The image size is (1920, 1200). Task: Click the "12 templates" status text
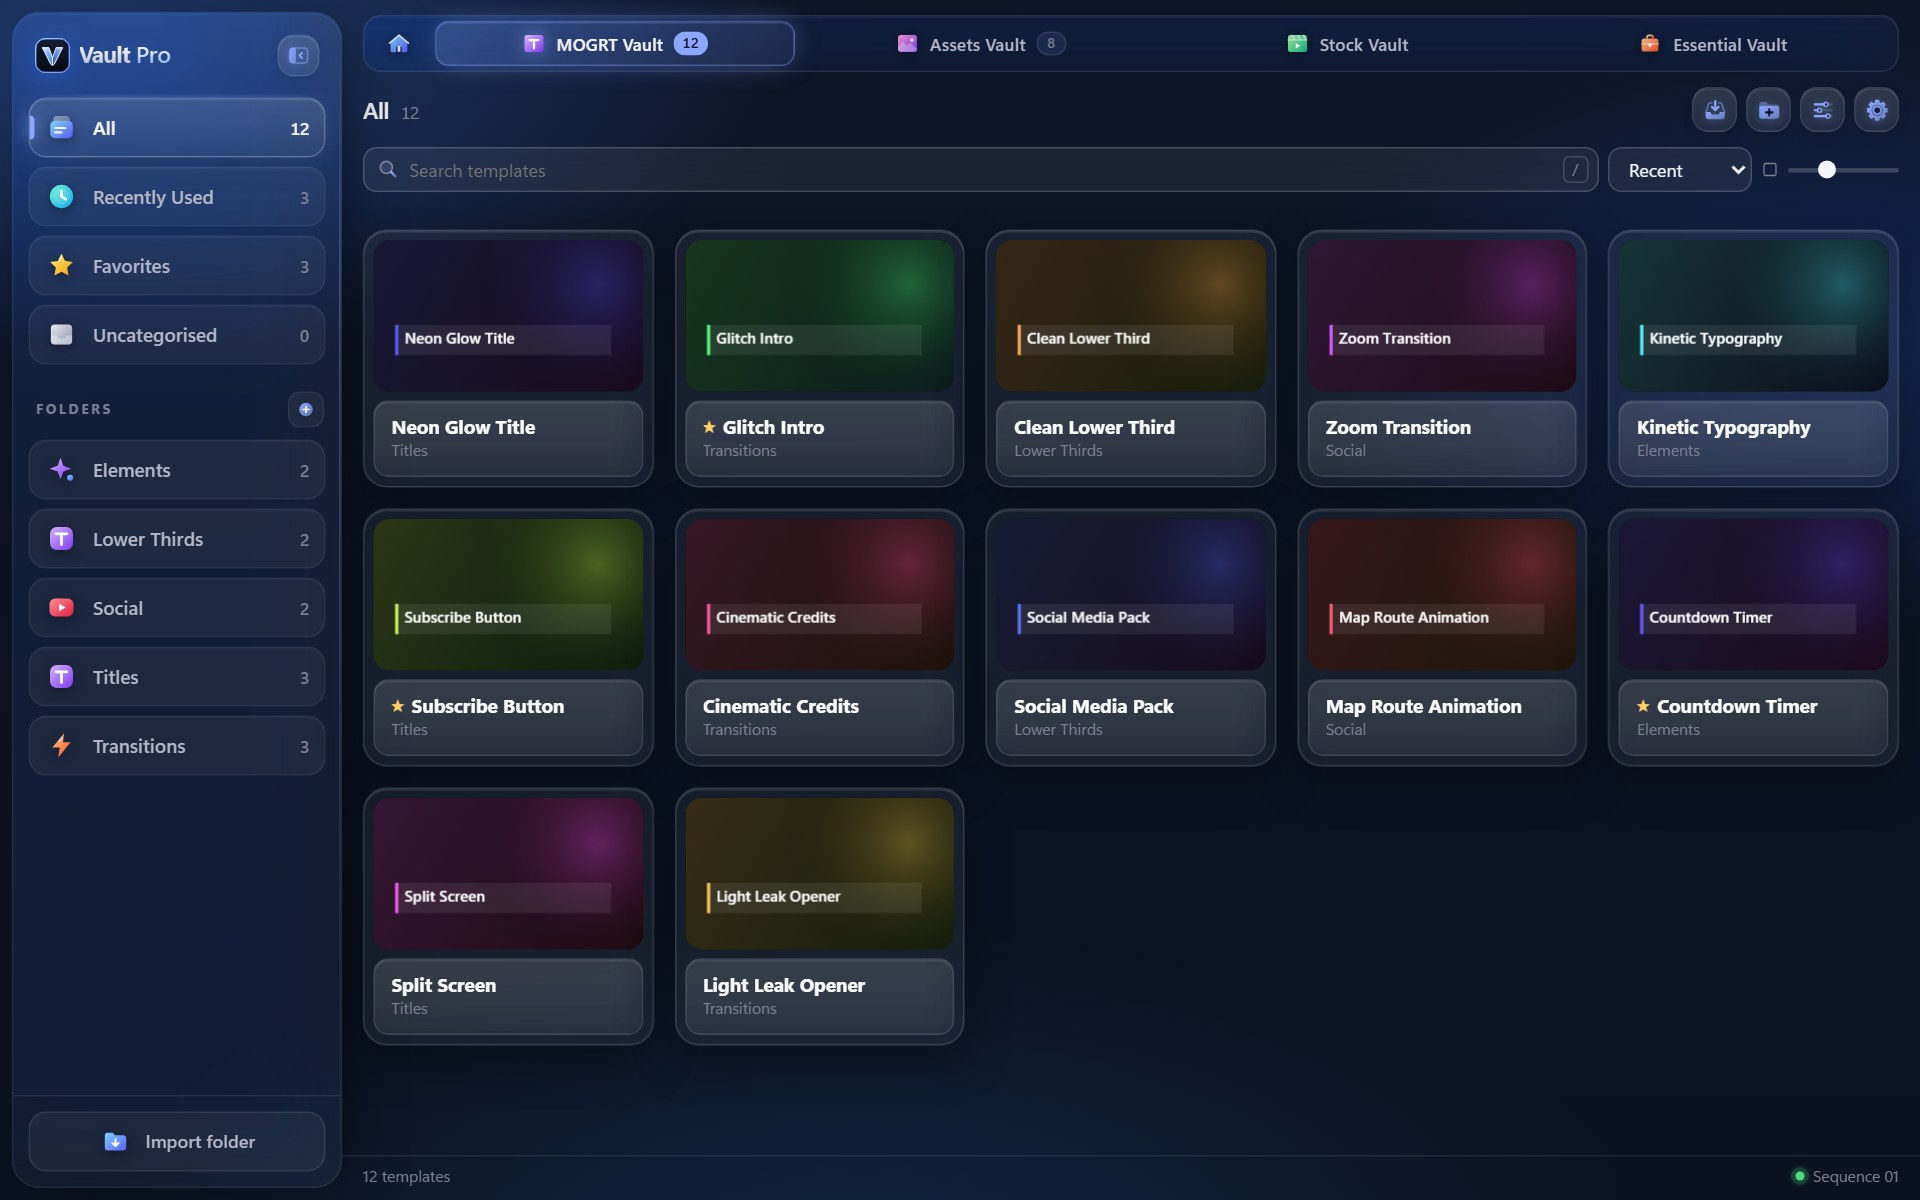(406, 1176)
